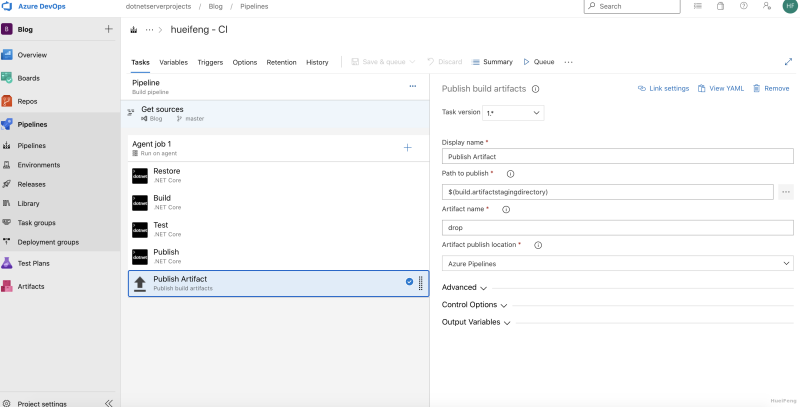Click the Summary button
800x407 pixels.
pyautogui.click(x=492, y=62)
